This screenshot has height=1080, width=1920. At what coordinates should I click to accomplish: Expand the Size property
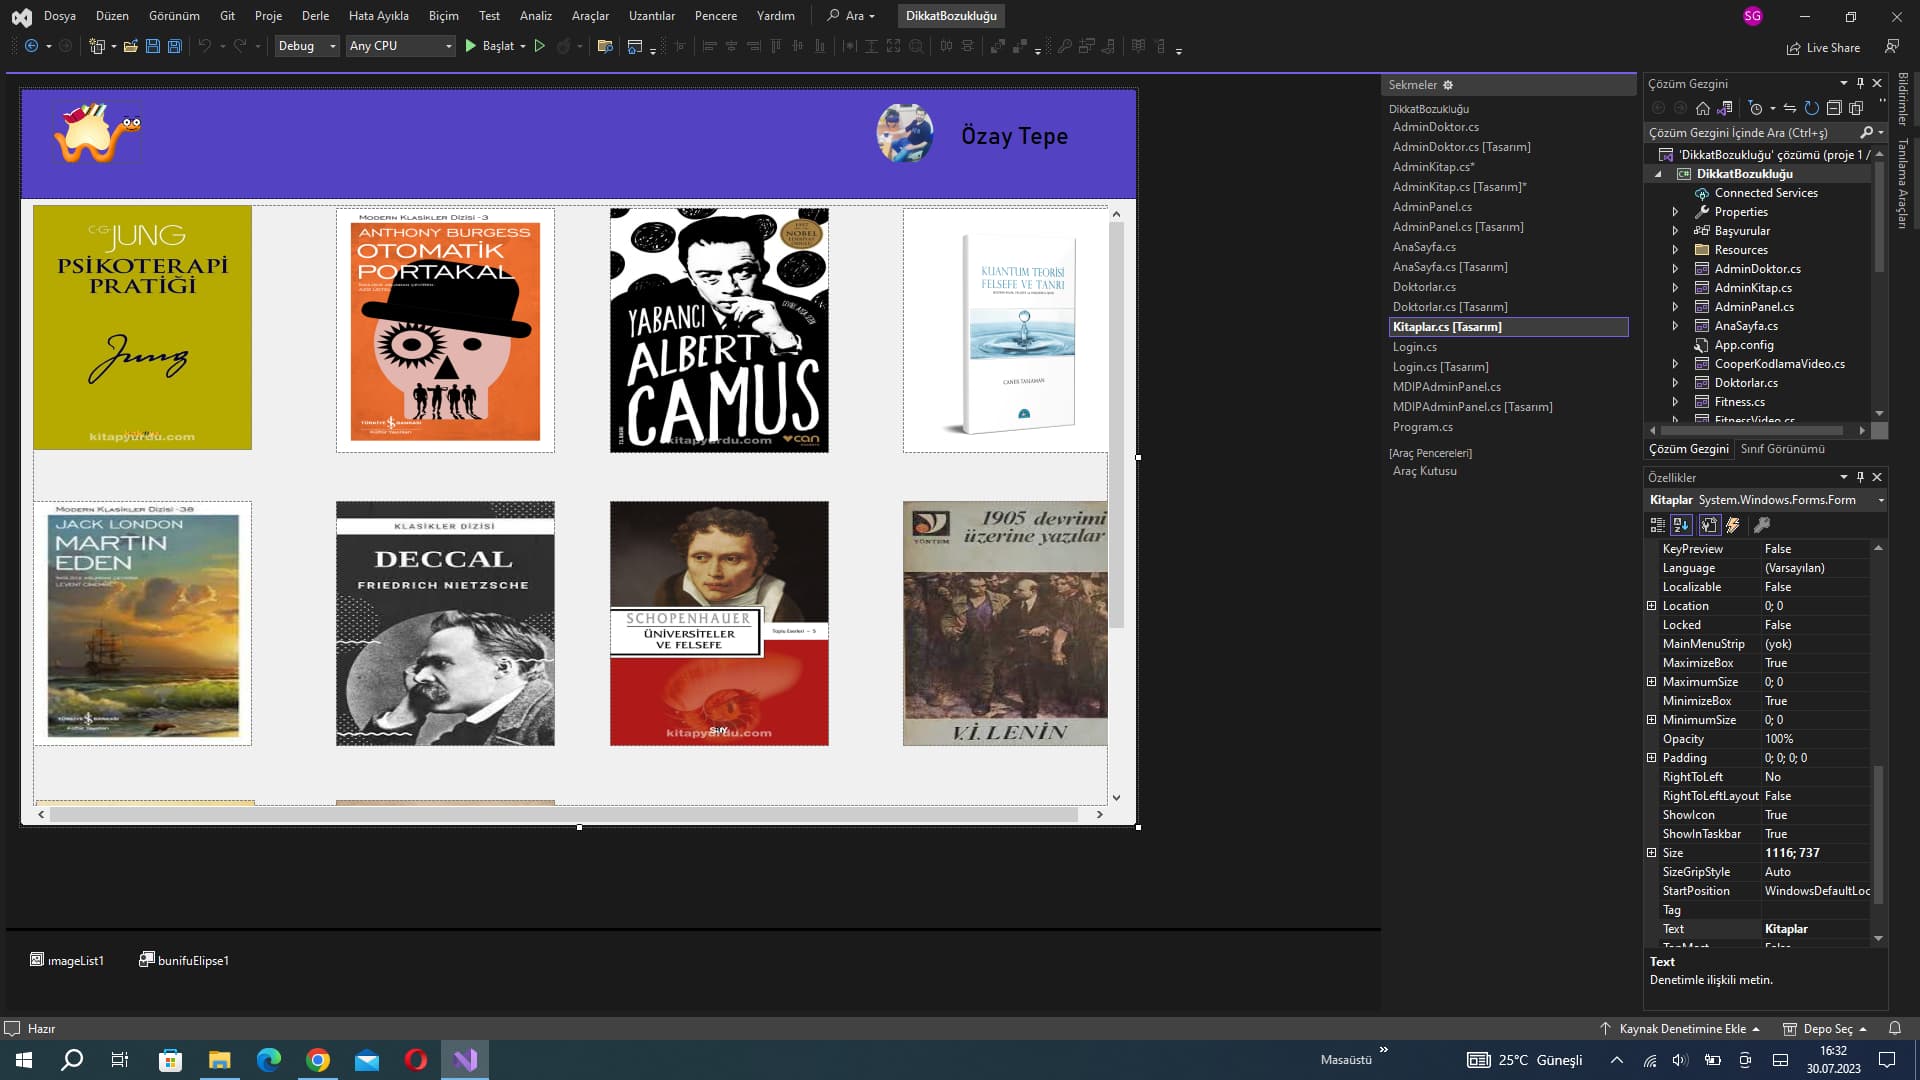pos(1652,853)
